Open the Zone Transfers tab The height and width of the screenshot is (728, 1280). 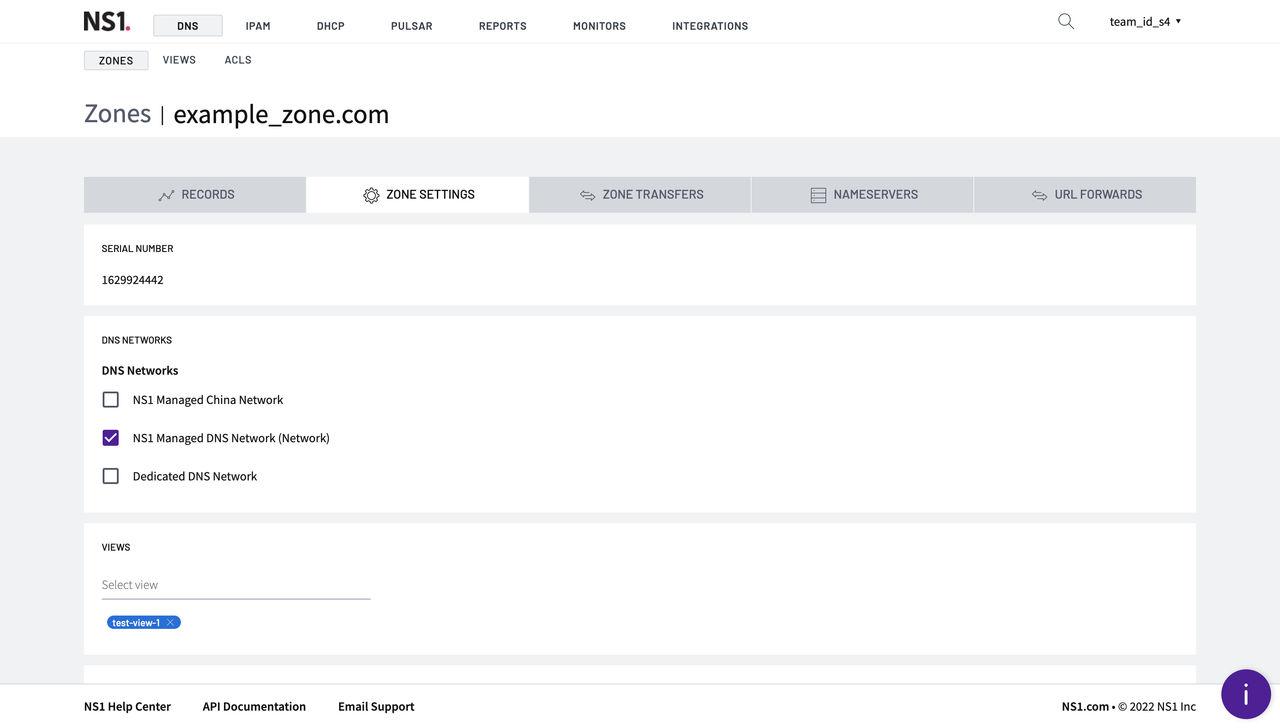click(x=640, y=195)
